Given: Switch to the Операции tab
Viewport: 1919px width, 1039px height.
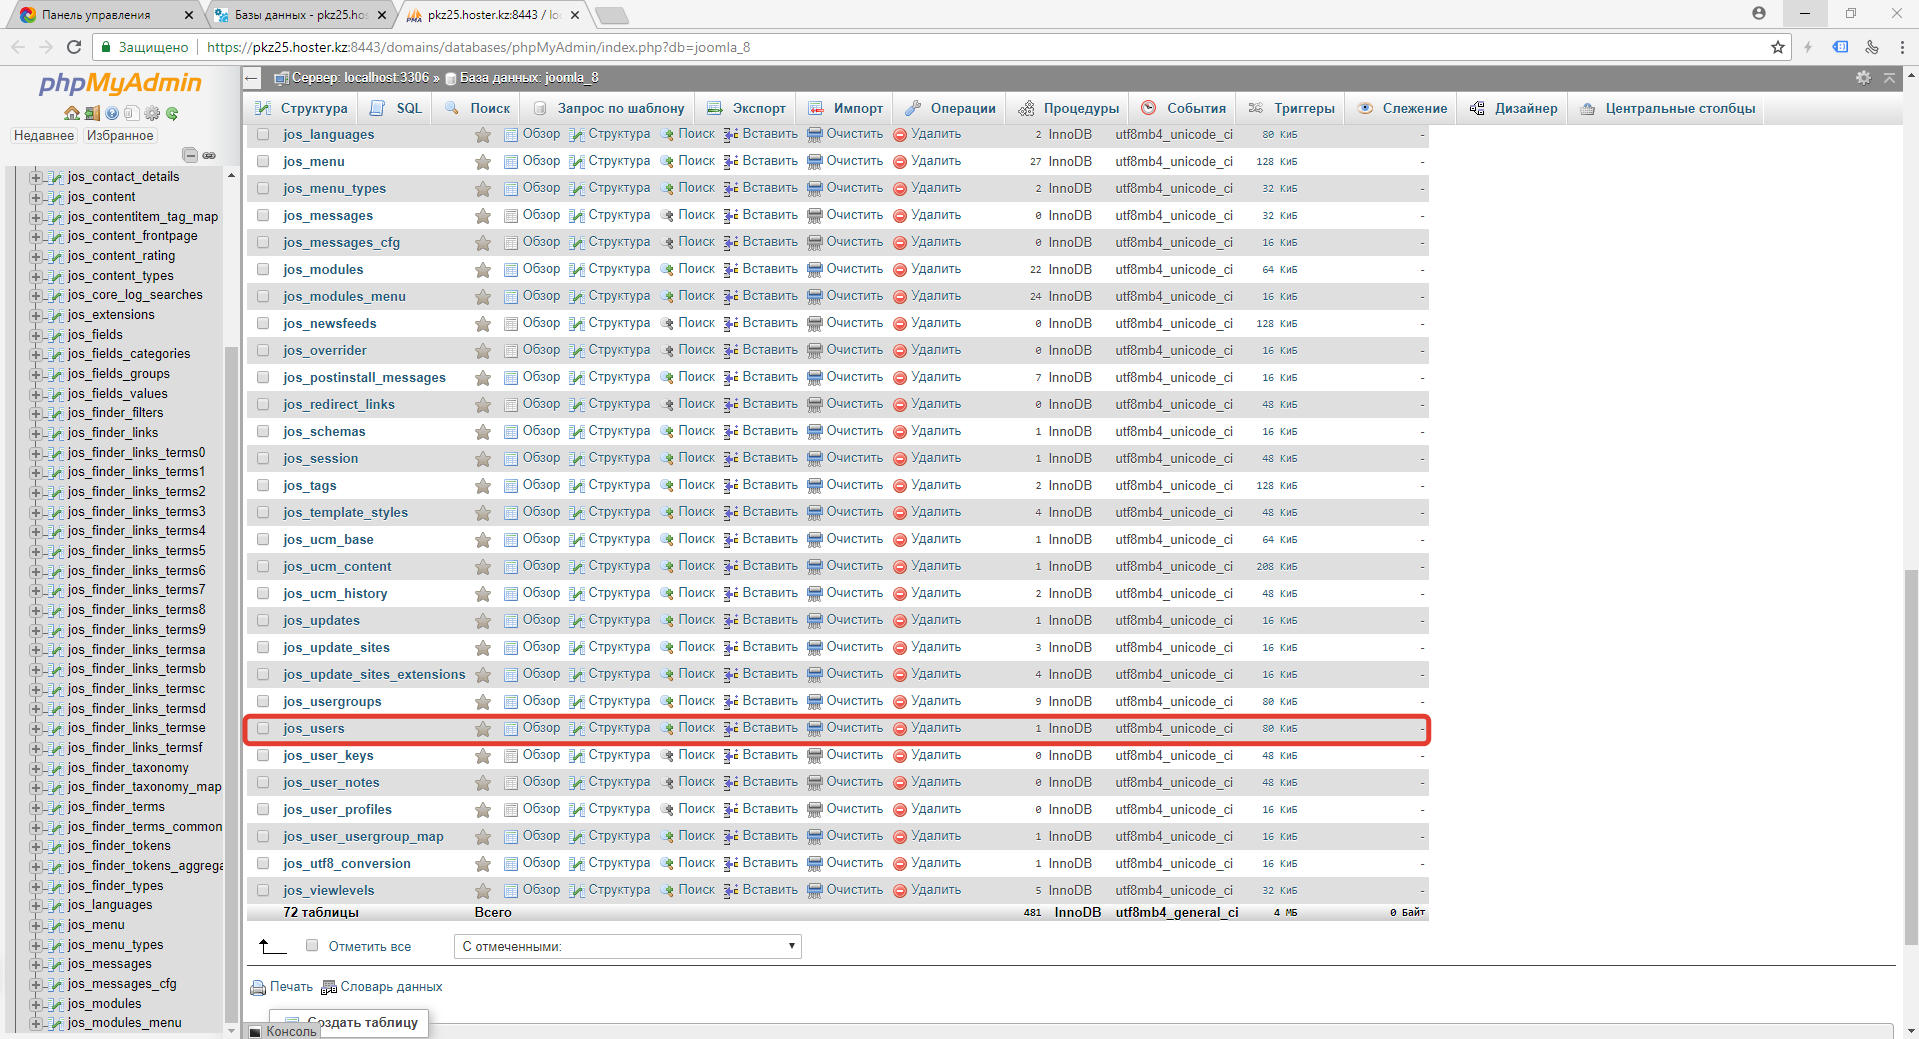Looking at the screenshot, I should pyautogui.click(x=950, y=108).
